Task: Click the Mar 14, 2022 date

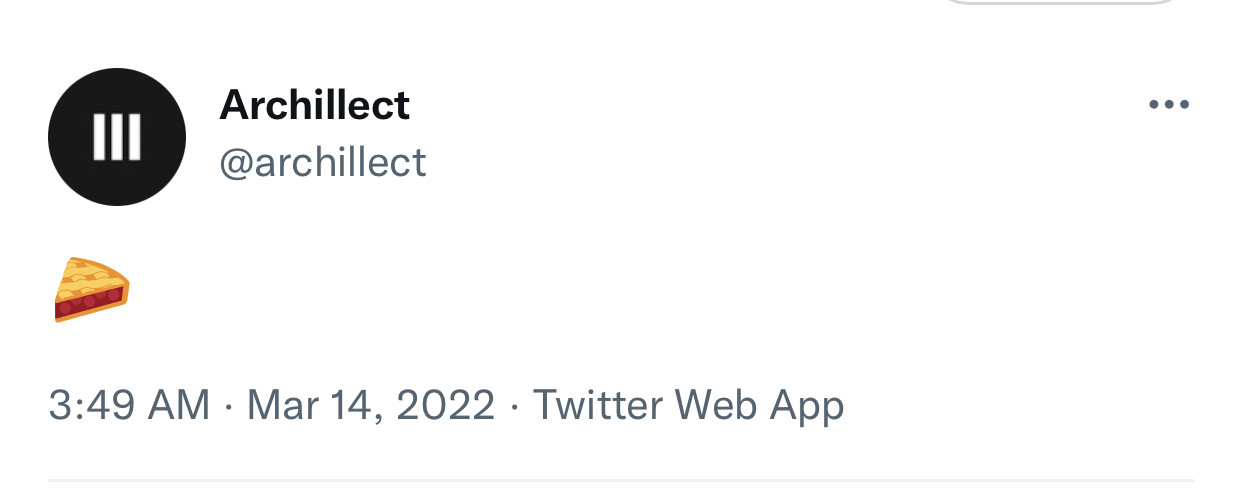Action: [370, 406]
